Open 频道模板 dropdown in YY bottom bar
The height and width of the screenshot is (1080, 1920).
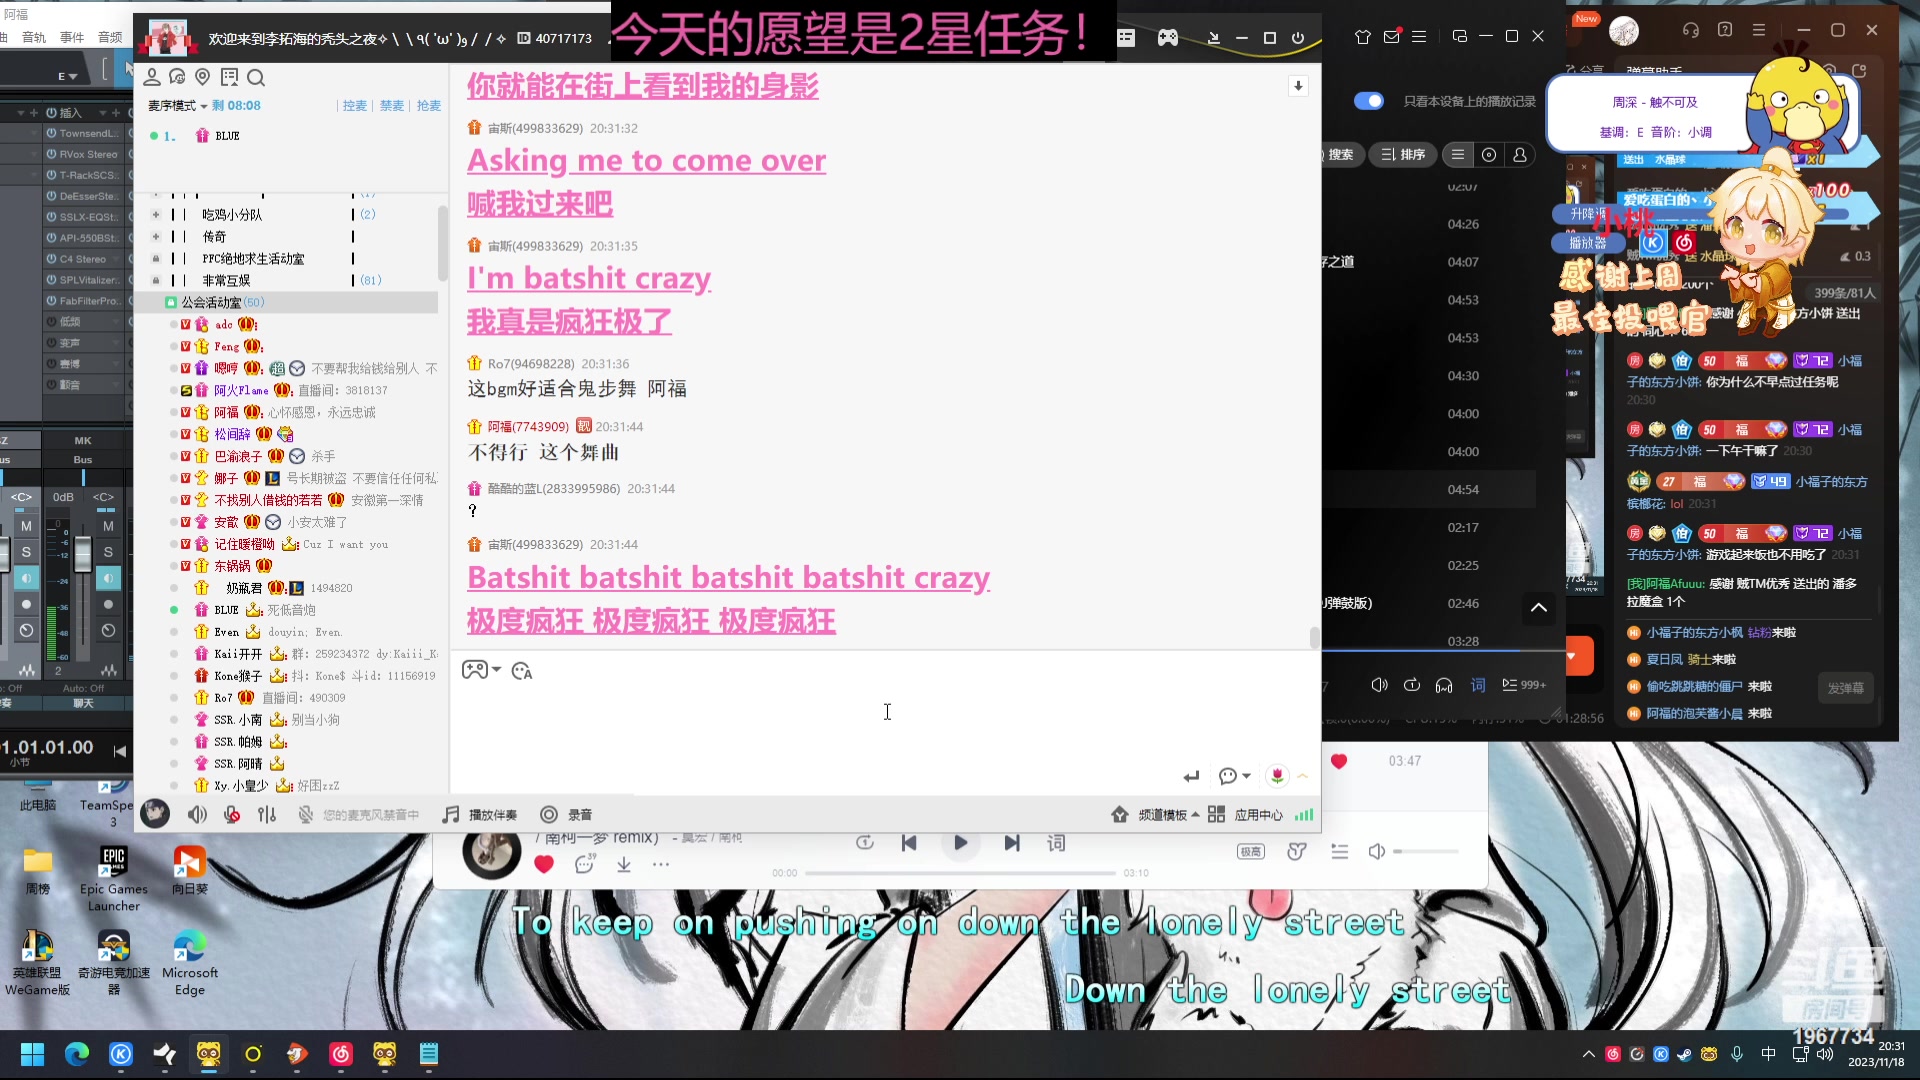pyautogui.click(x=1156, y=815)
